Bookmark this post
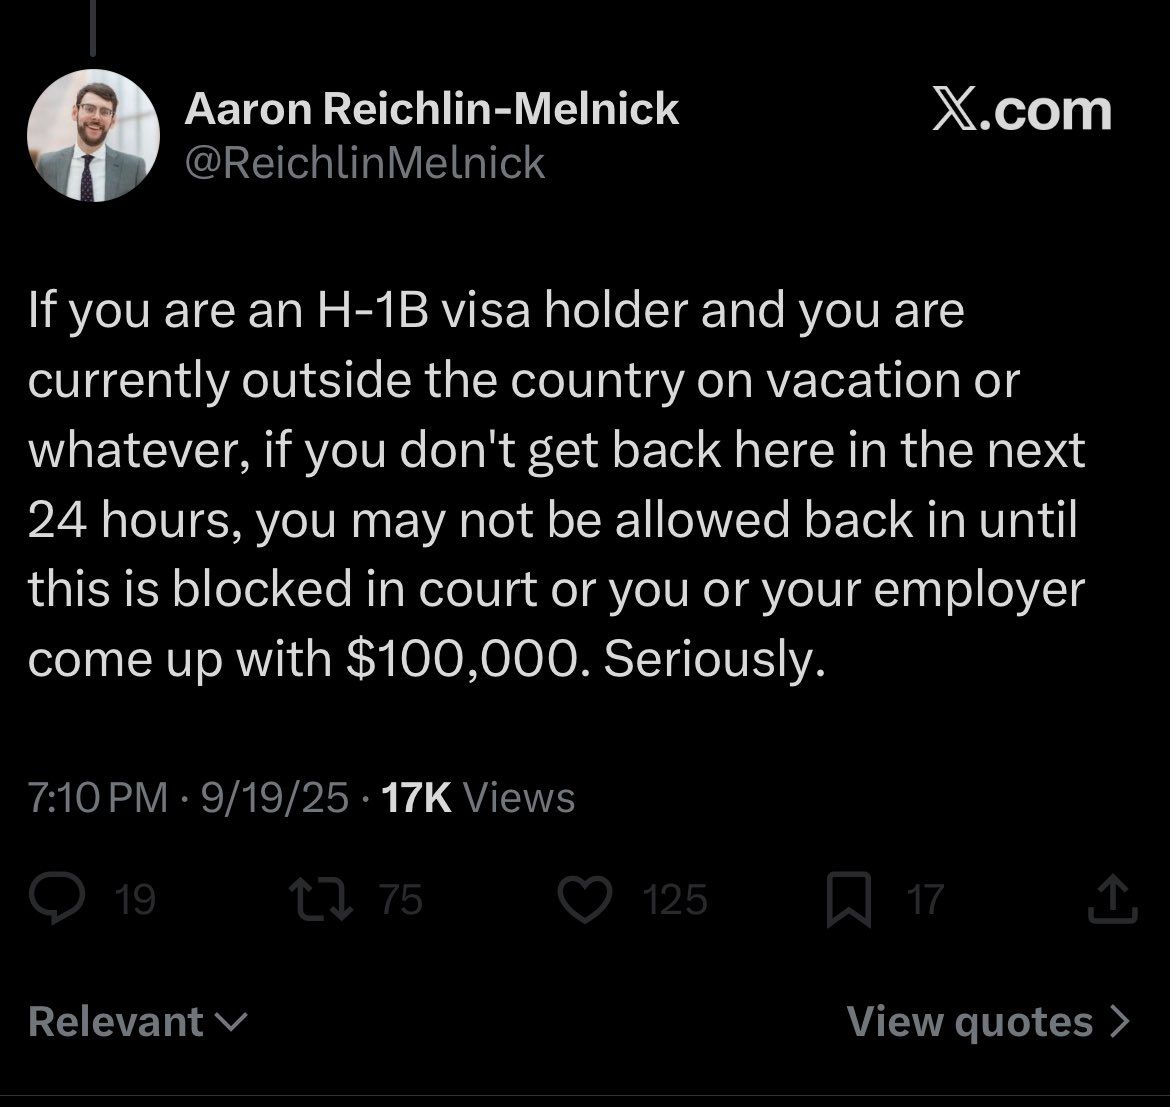Viewport: 1170px width, 1107px height. [x=849, y=900]
